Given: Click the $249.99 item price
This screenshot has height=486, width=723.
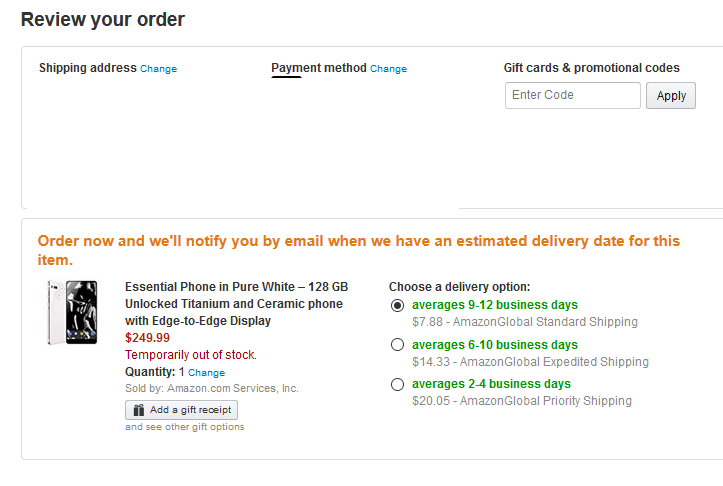Looking at the screenshot, I should coord(148,338).
